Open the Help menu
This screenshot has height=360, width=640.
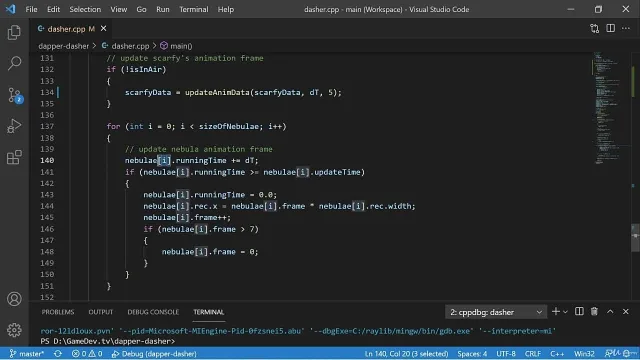pos(226,9)
